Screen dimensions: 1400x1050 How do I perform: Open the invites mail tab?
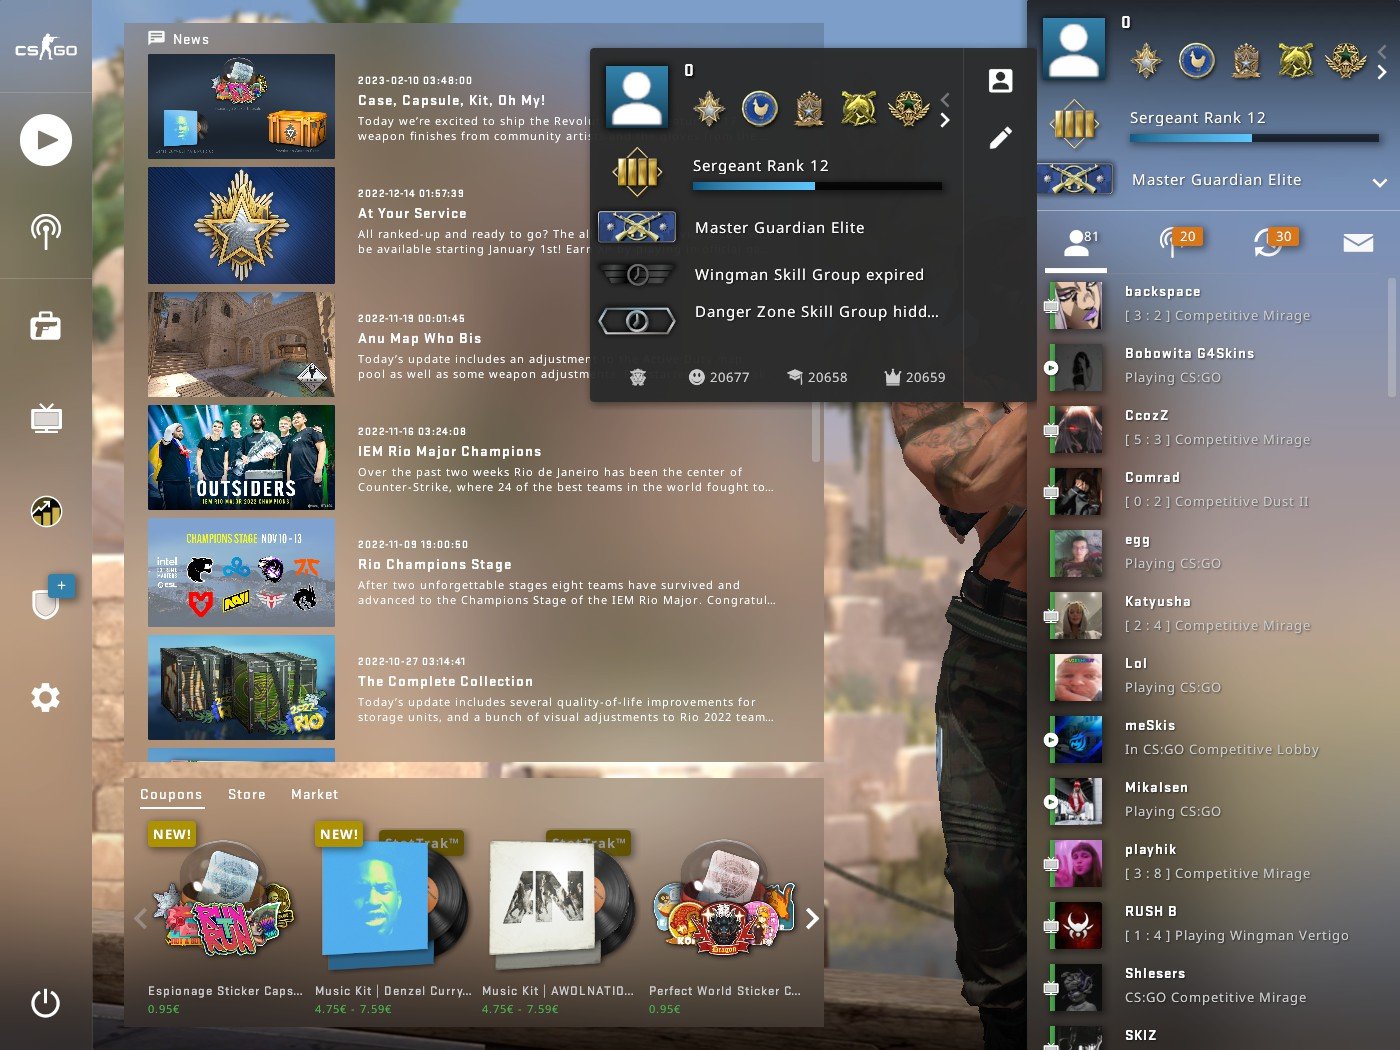point(1358,242)
